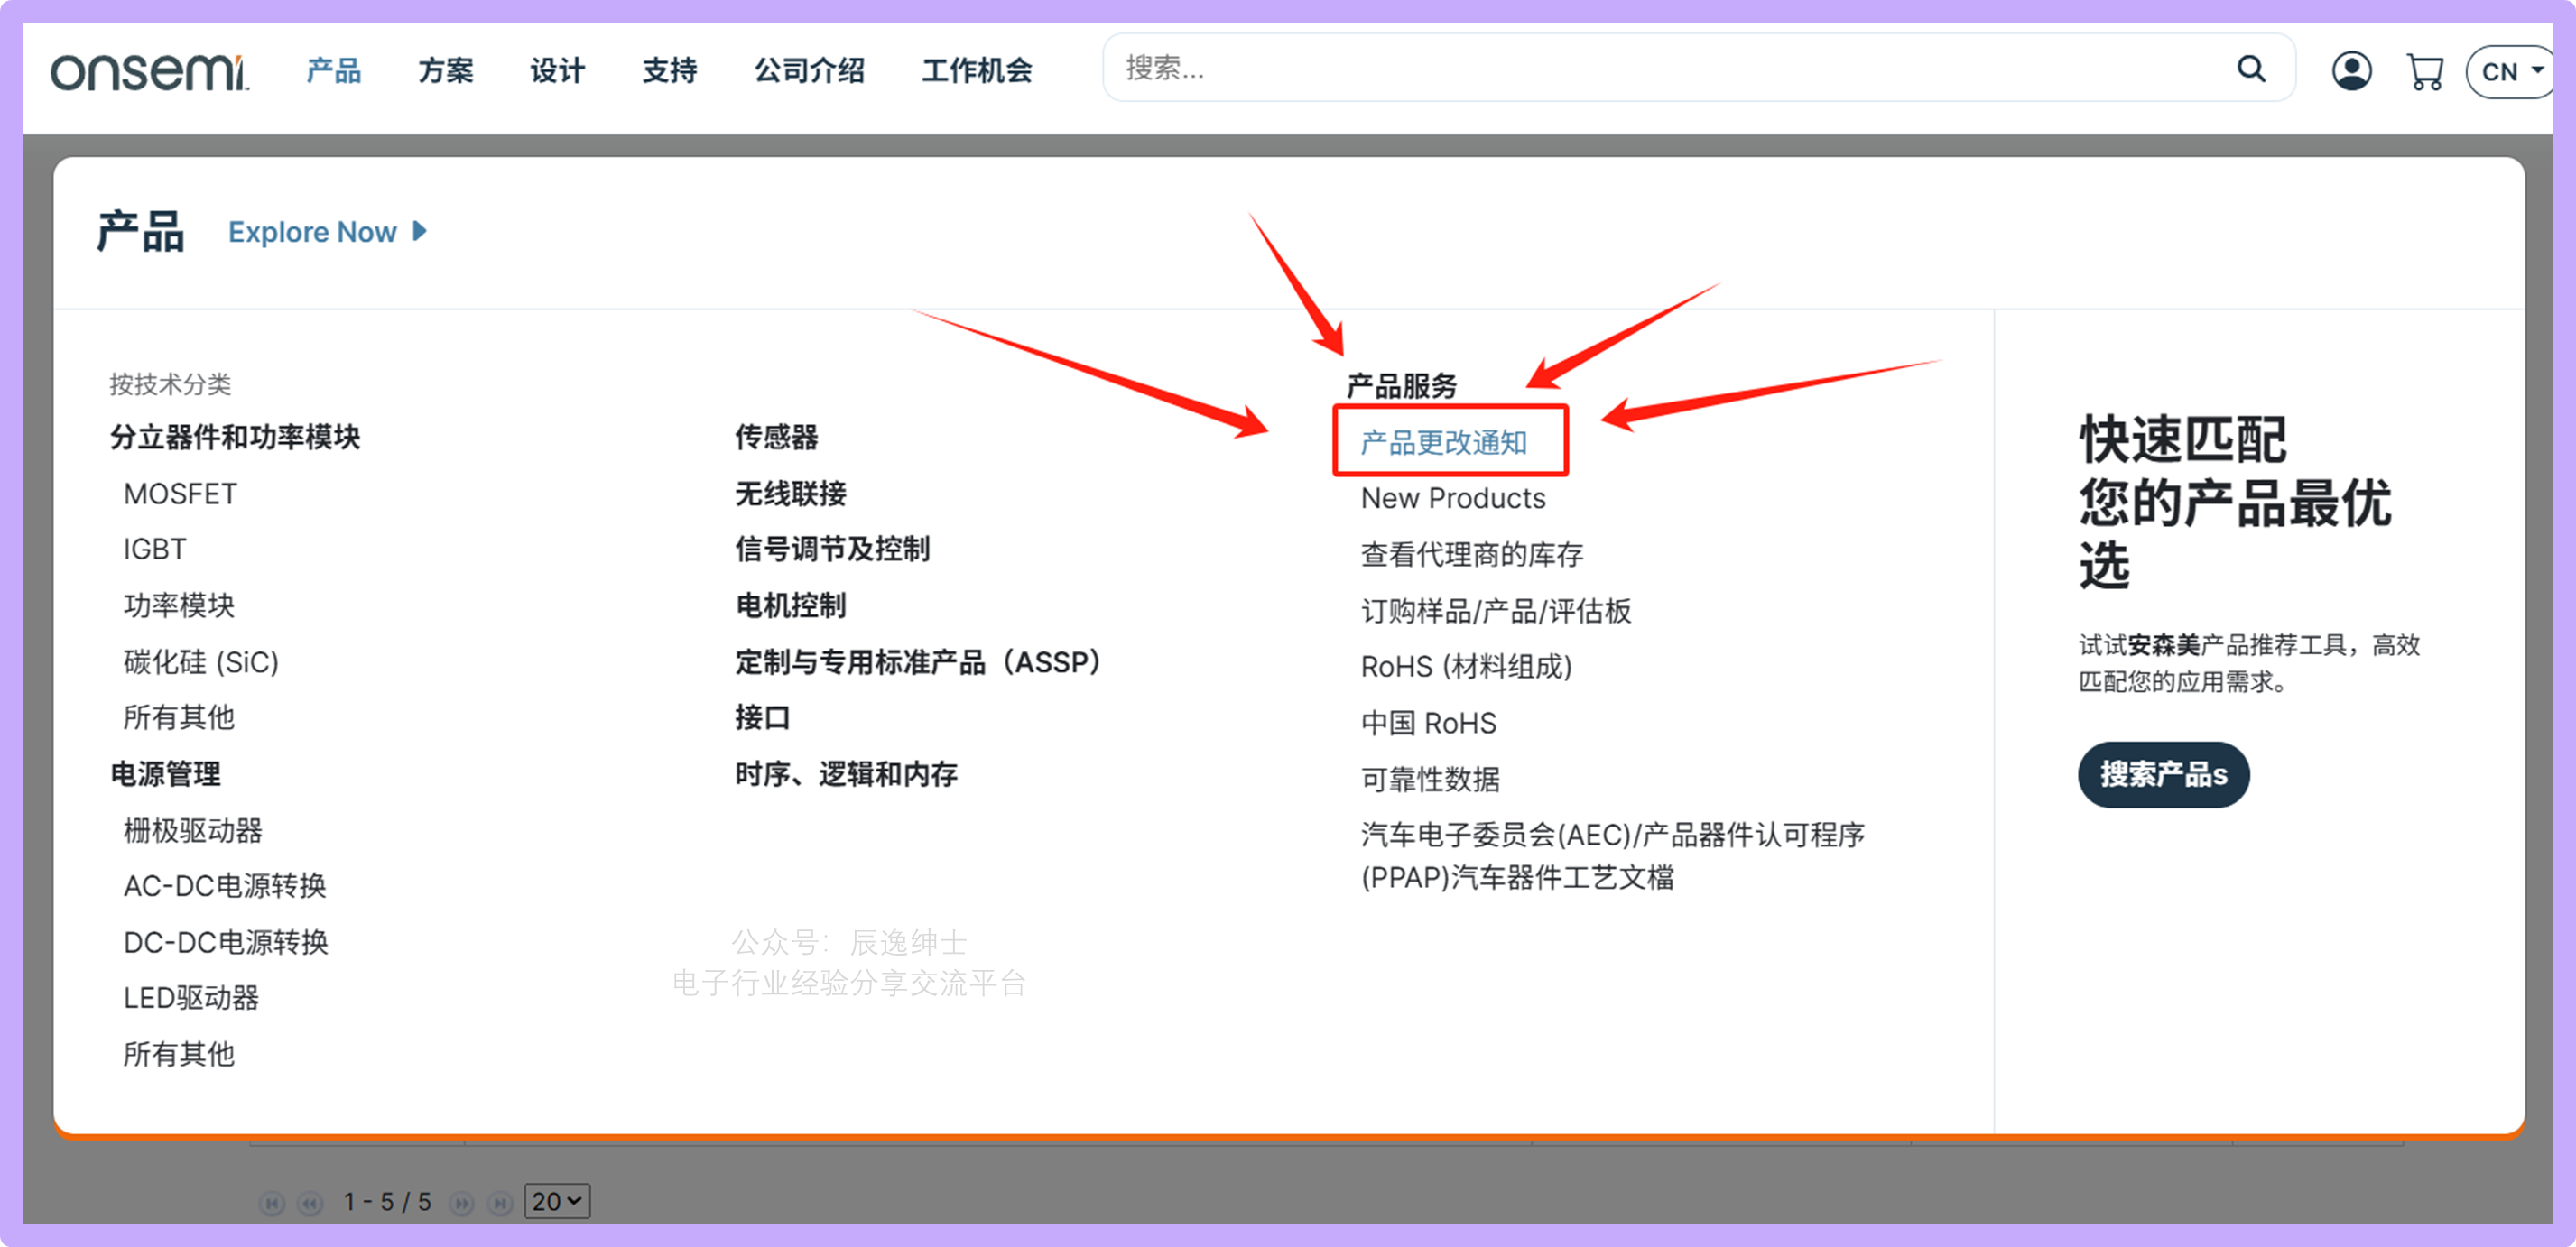Click the search magnifier icon
The width and height of the screenshot is (2576, 1247).
click(x=2250, y=68)
